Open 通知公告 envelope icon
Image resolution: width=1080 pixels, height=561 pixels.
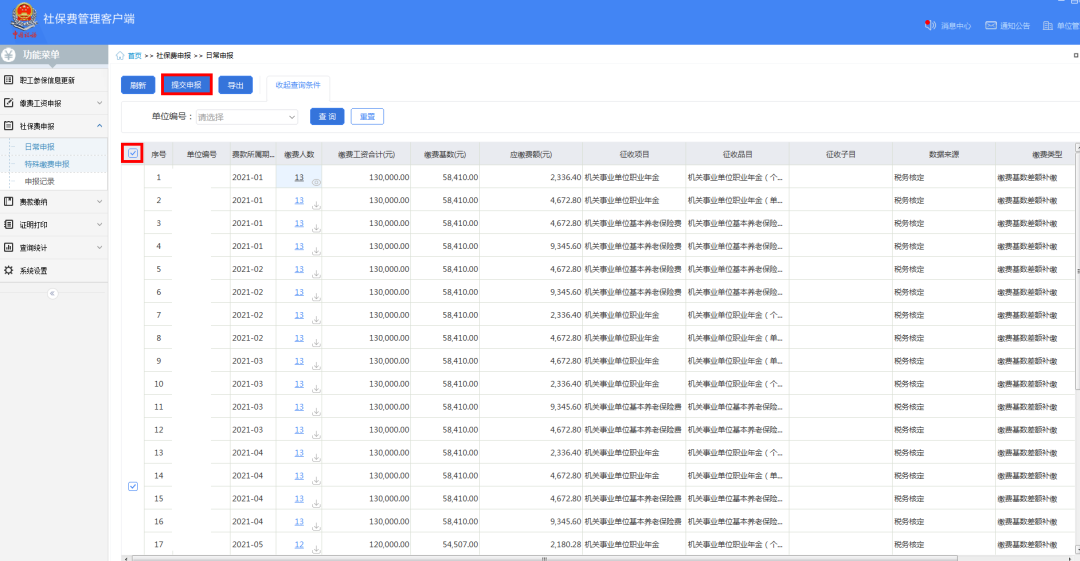pyautogui.click(x=990, y=25)
